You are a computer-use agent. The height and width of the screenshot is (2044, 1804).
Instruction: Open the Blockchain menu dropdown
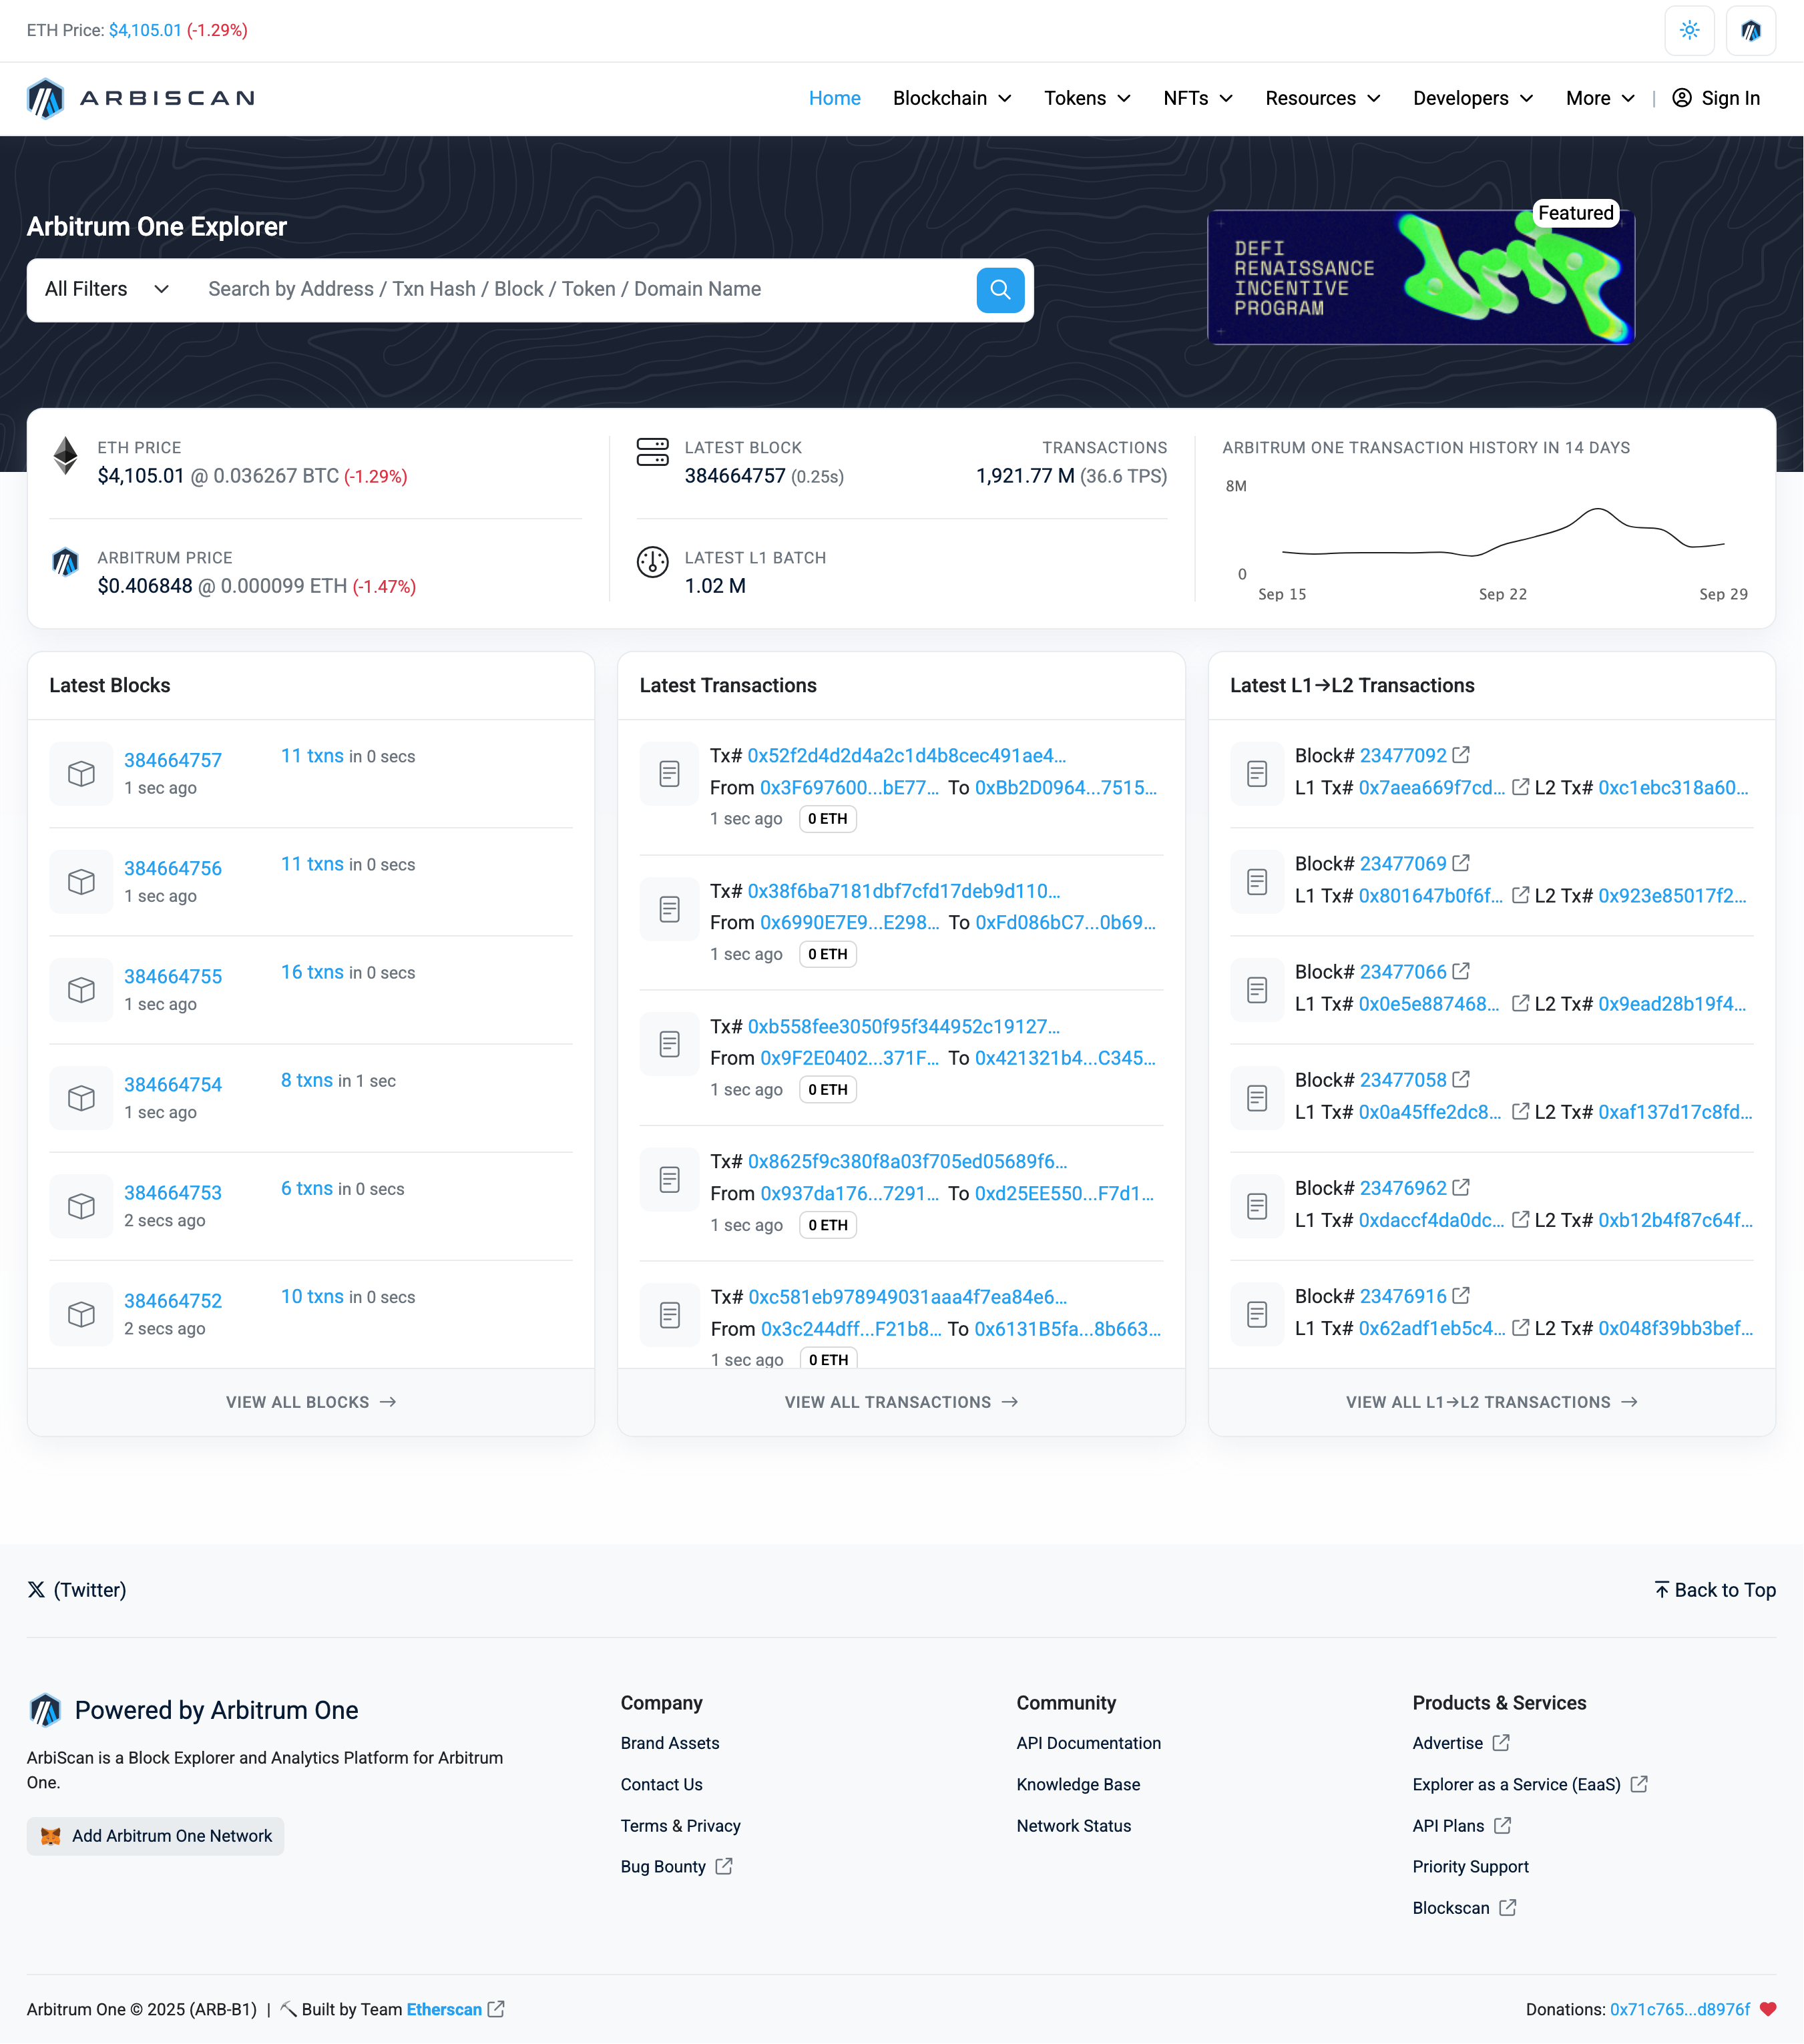[x=951, y=98]
